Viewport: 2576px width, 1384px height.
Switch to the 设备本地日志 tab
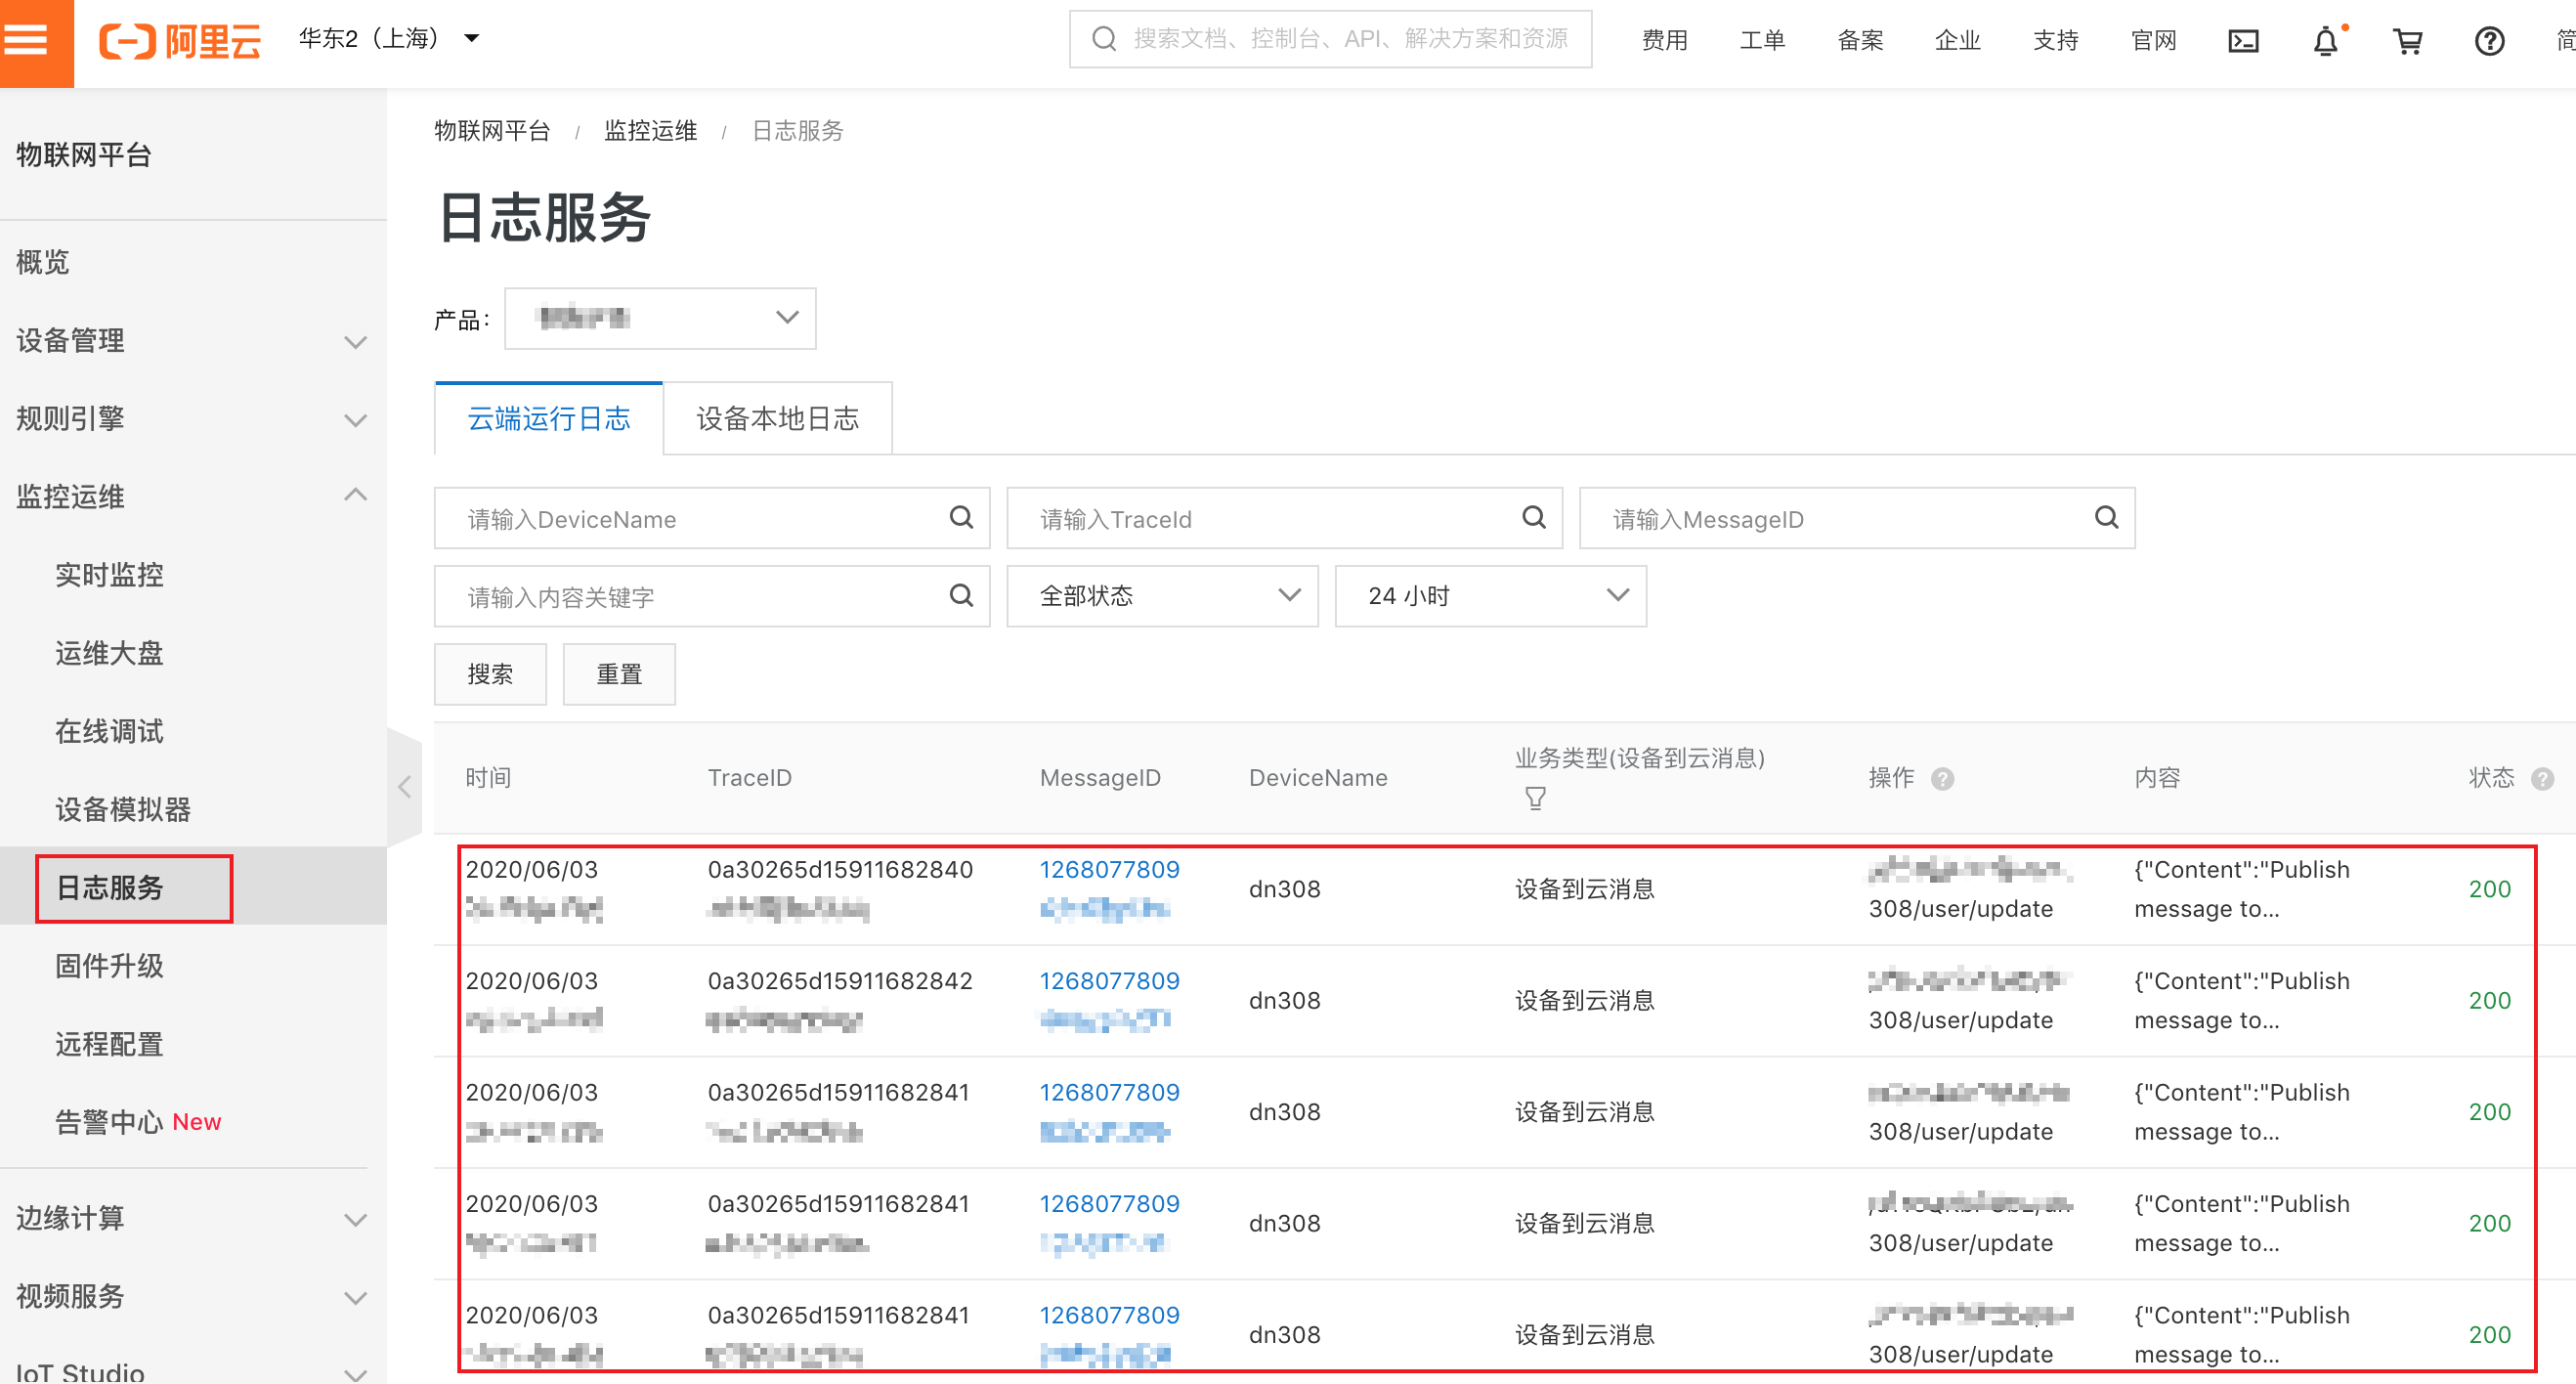pyautogui.click(x=777, y=419)
